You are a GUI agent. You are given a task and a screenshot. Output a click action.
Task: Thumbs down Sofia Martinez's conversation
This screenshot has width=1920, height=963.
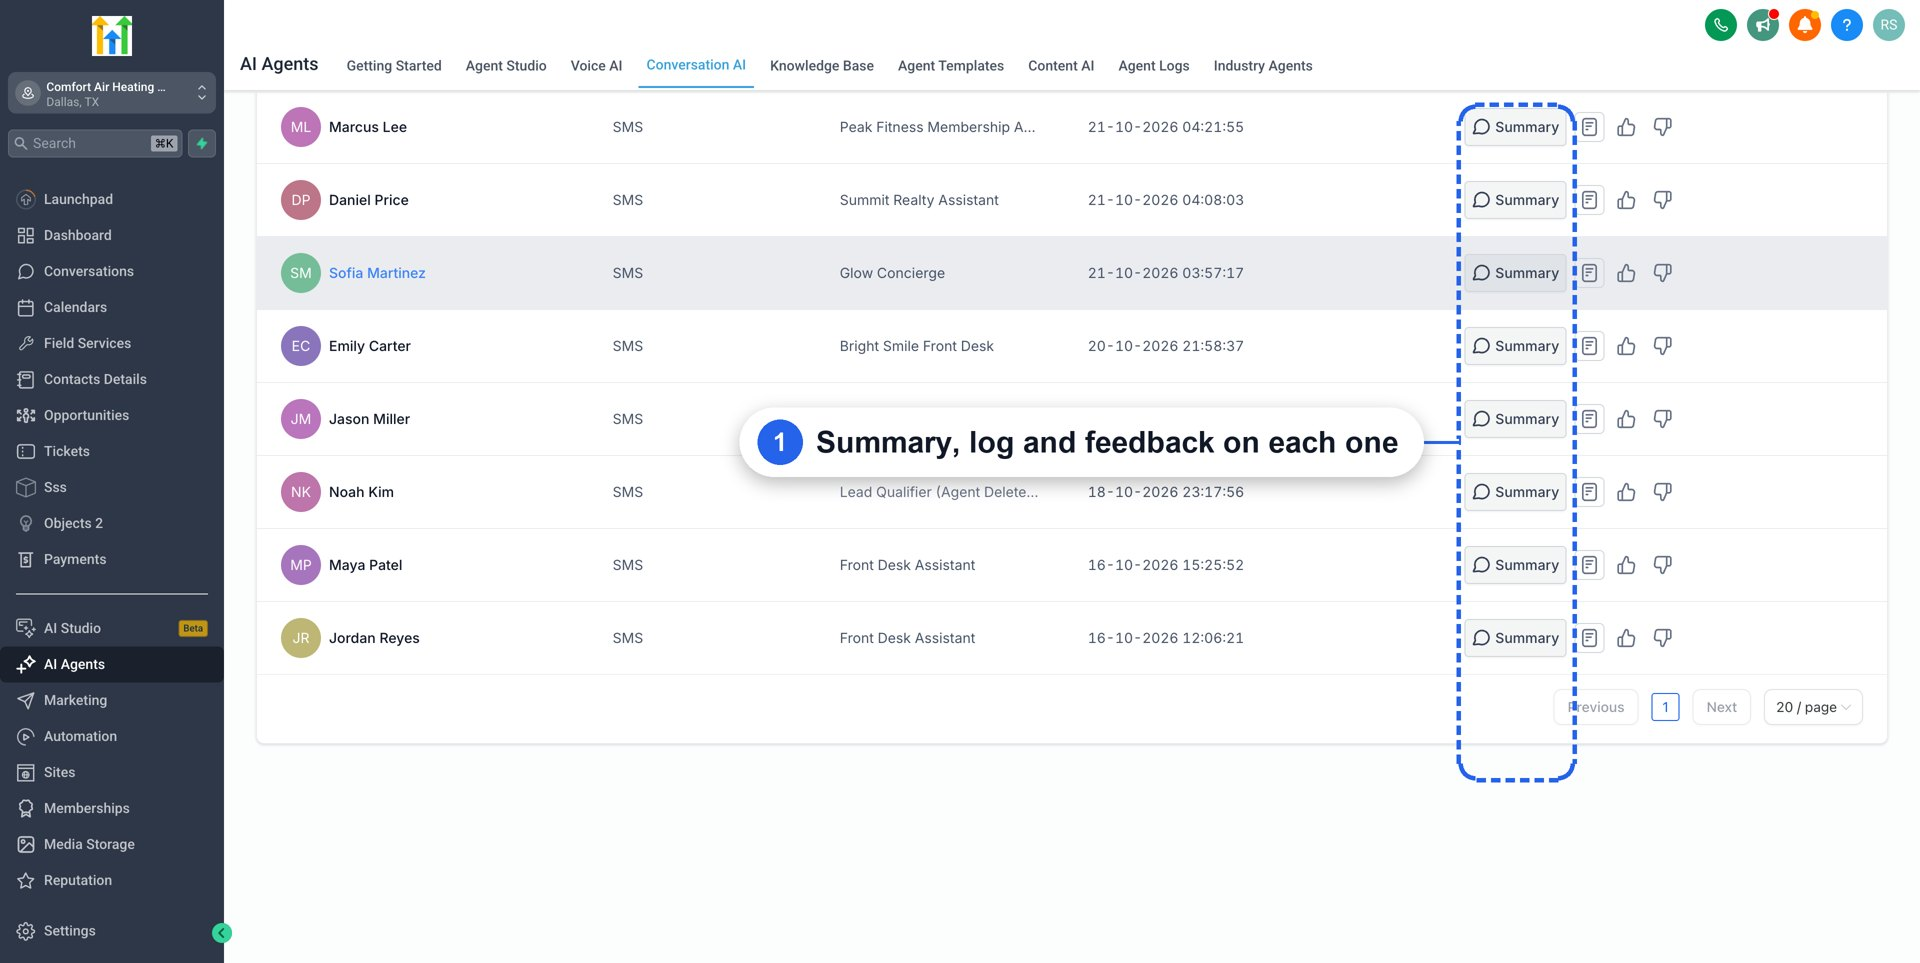pos(1662,273)
